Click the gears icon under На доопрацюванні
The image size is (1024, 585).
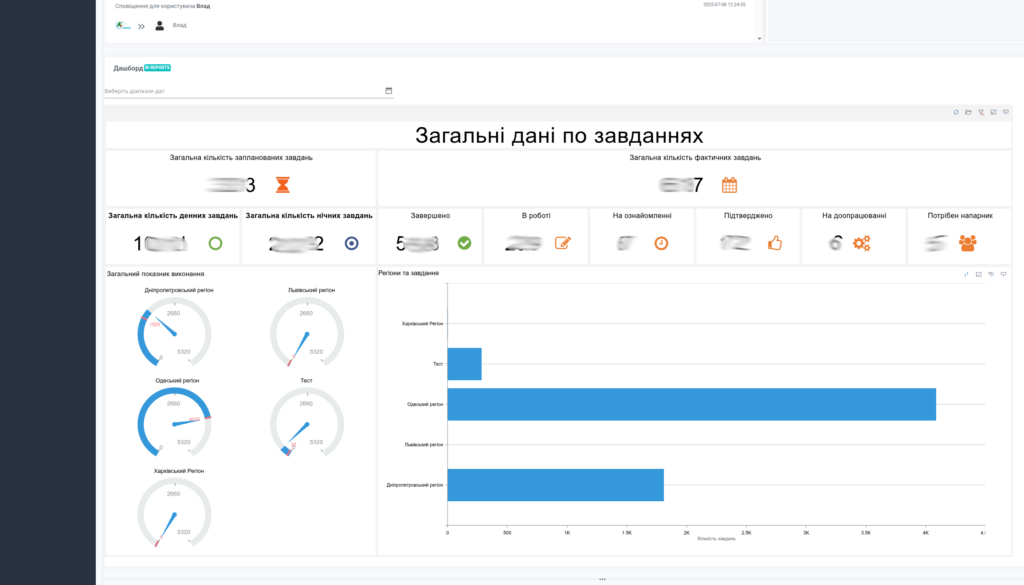coord(861,243)
